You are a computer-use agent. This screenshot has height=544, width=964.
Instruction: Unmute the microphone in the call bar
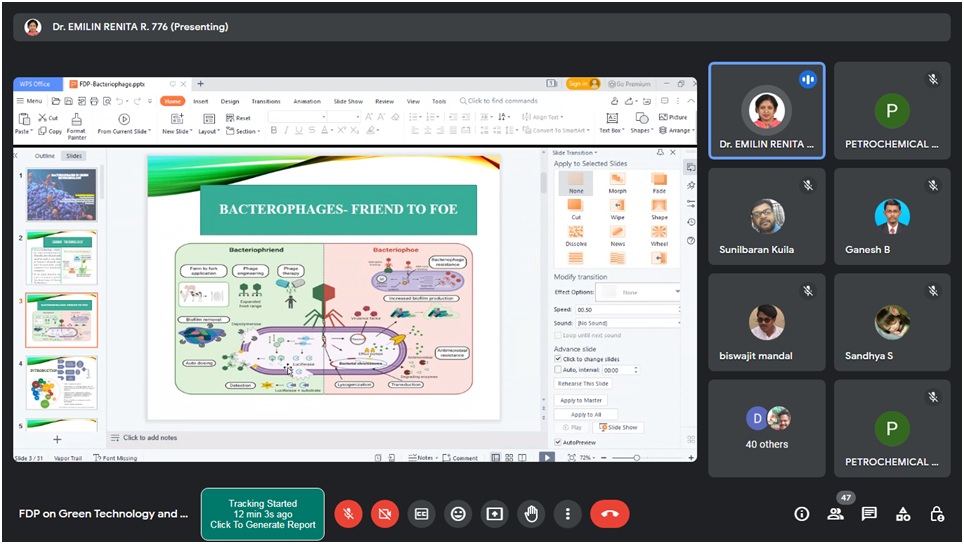click(x=348, y=514)
